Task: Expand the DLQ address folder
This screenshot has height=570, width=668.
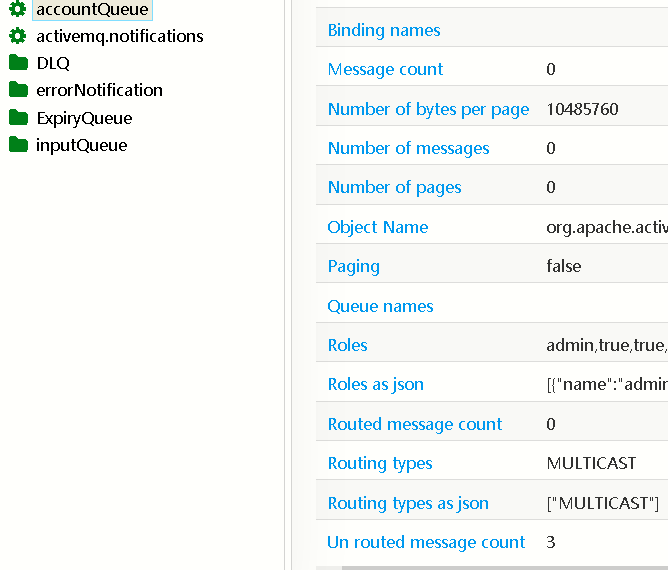Action: (53, 63)
